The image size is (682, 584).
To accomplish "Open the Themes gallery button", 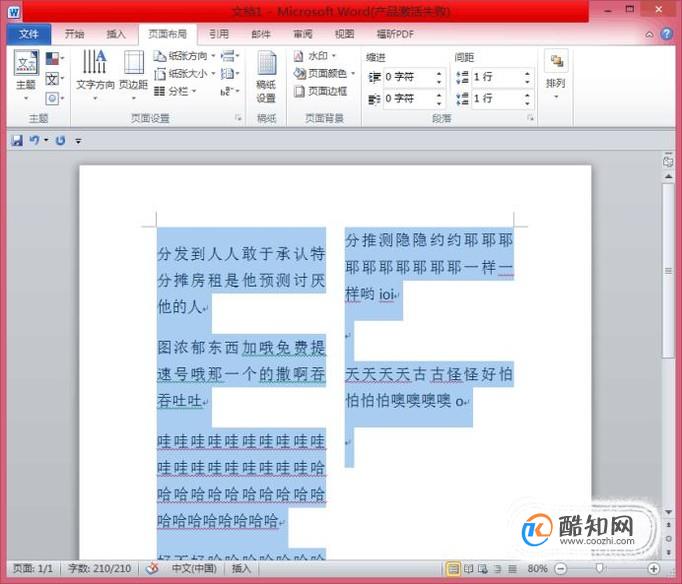I will click(x=26, y=75).
